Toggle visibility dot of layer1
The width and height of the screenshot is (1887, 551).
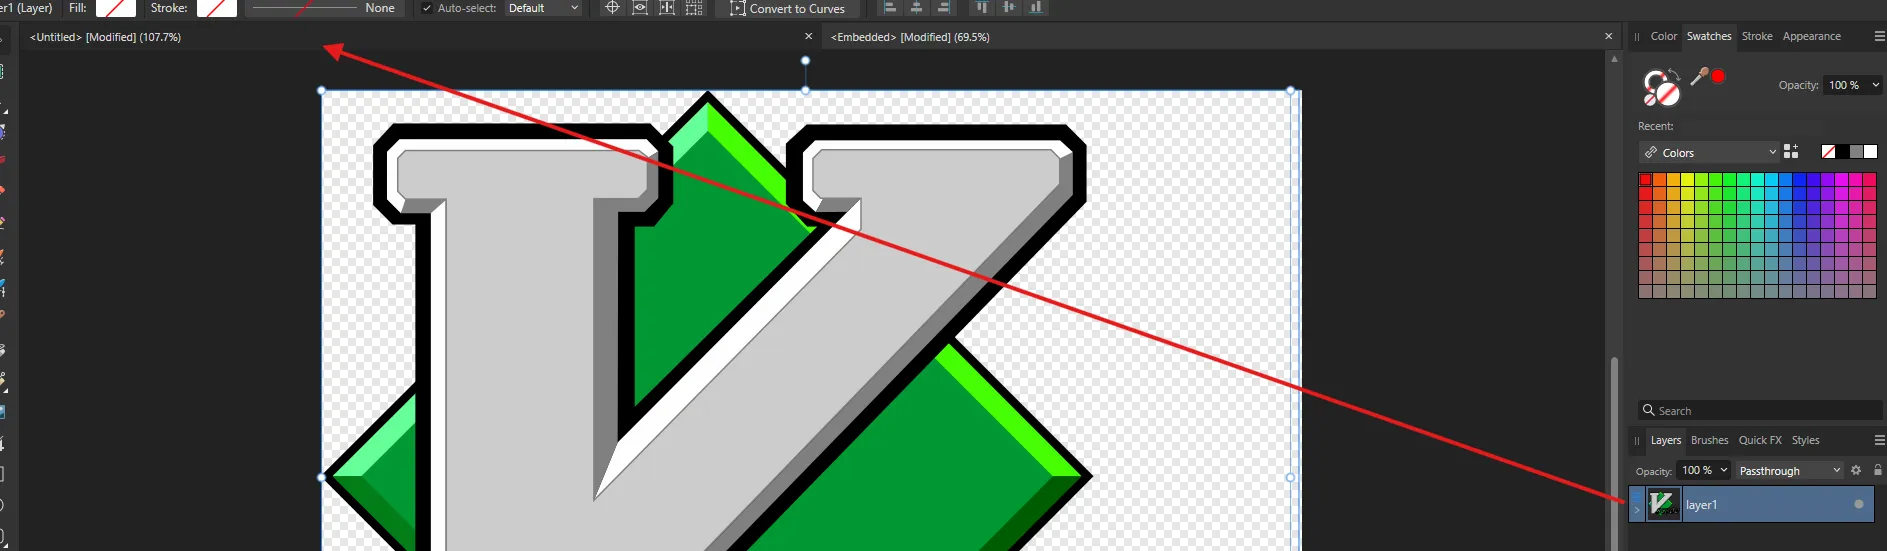pyautogui.click(x=1858, y=505)
